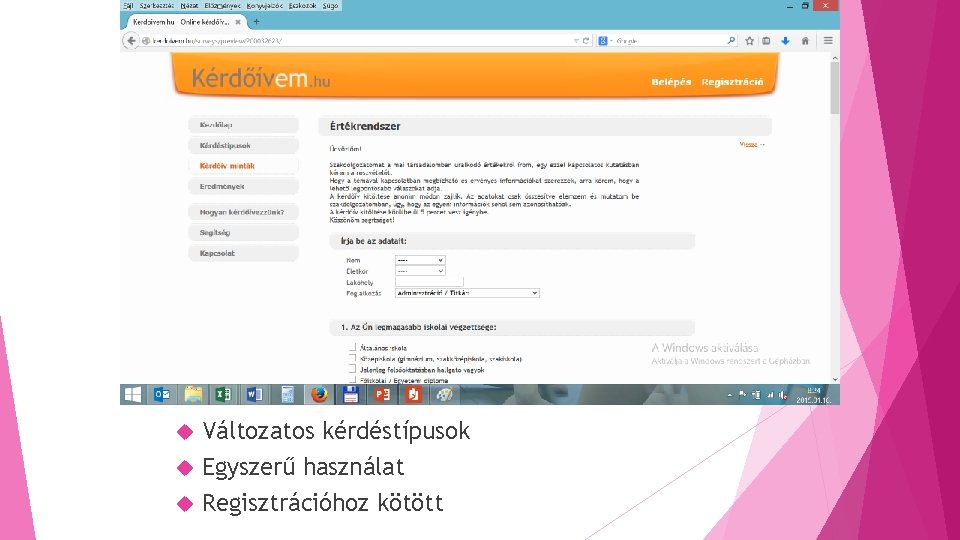960x540 pixels.
Task: Open the URL bar history dropdown arrow
Action: 576,40
